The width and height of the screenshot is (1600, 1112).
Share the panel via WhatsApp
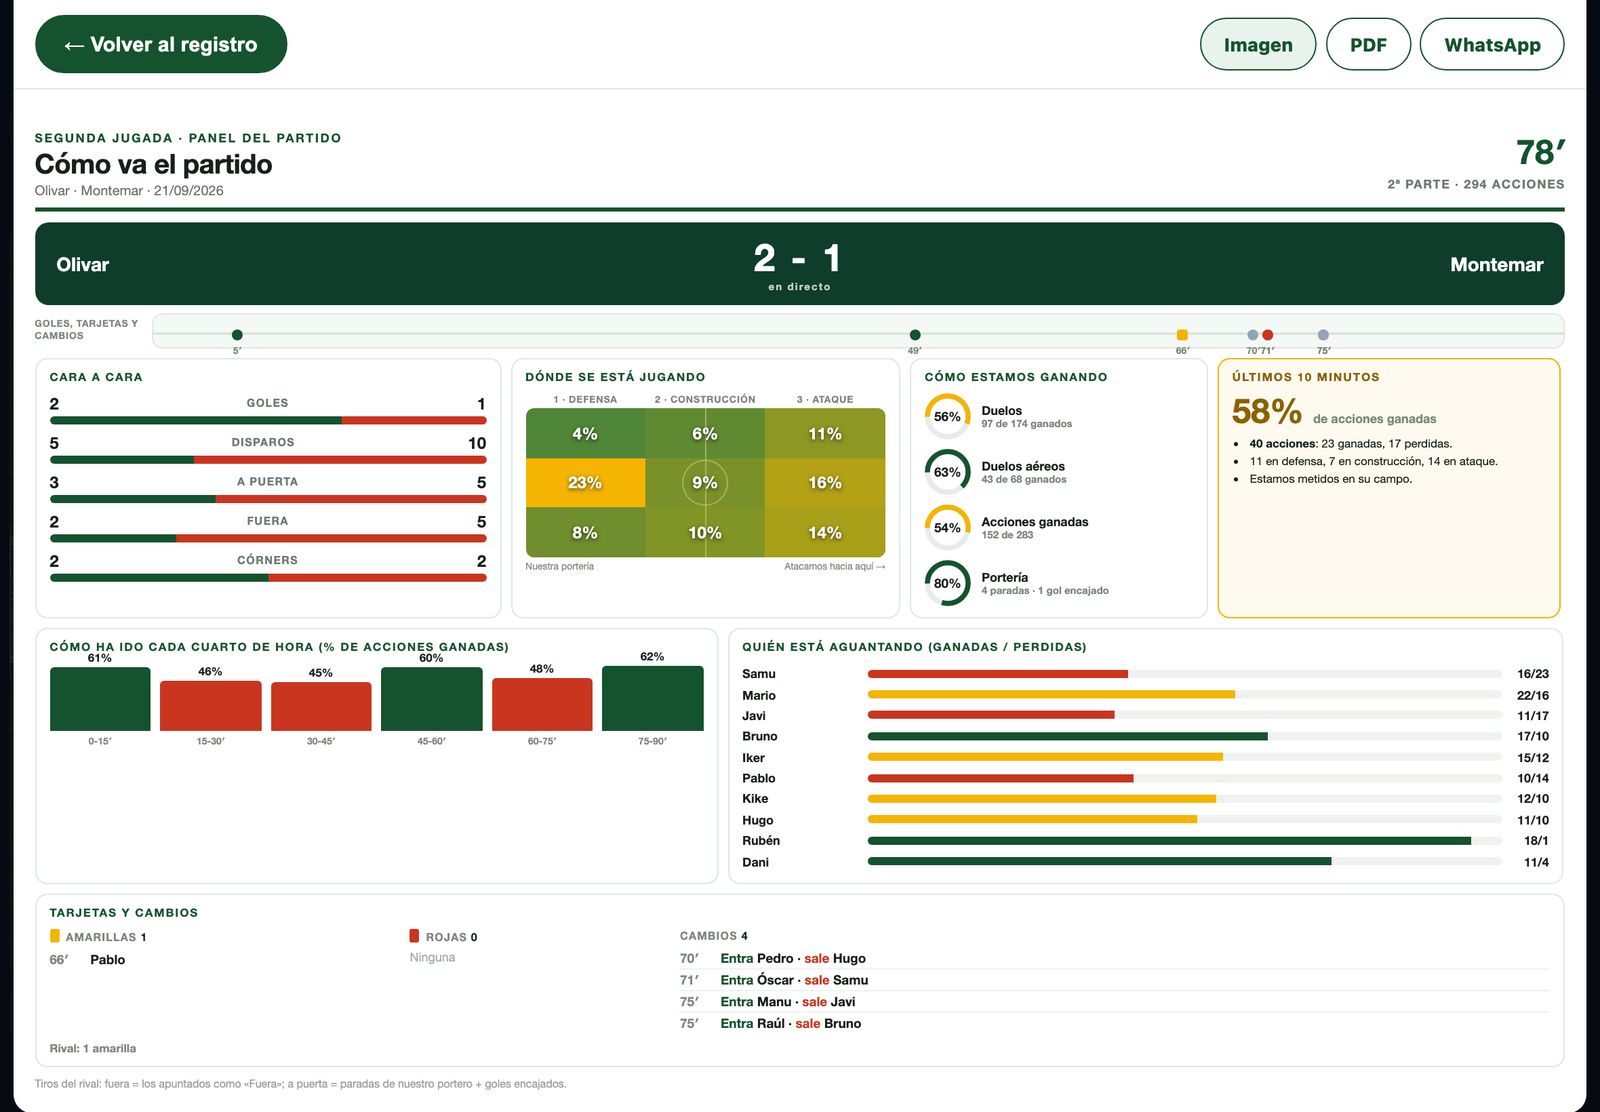pos(1492,44)
